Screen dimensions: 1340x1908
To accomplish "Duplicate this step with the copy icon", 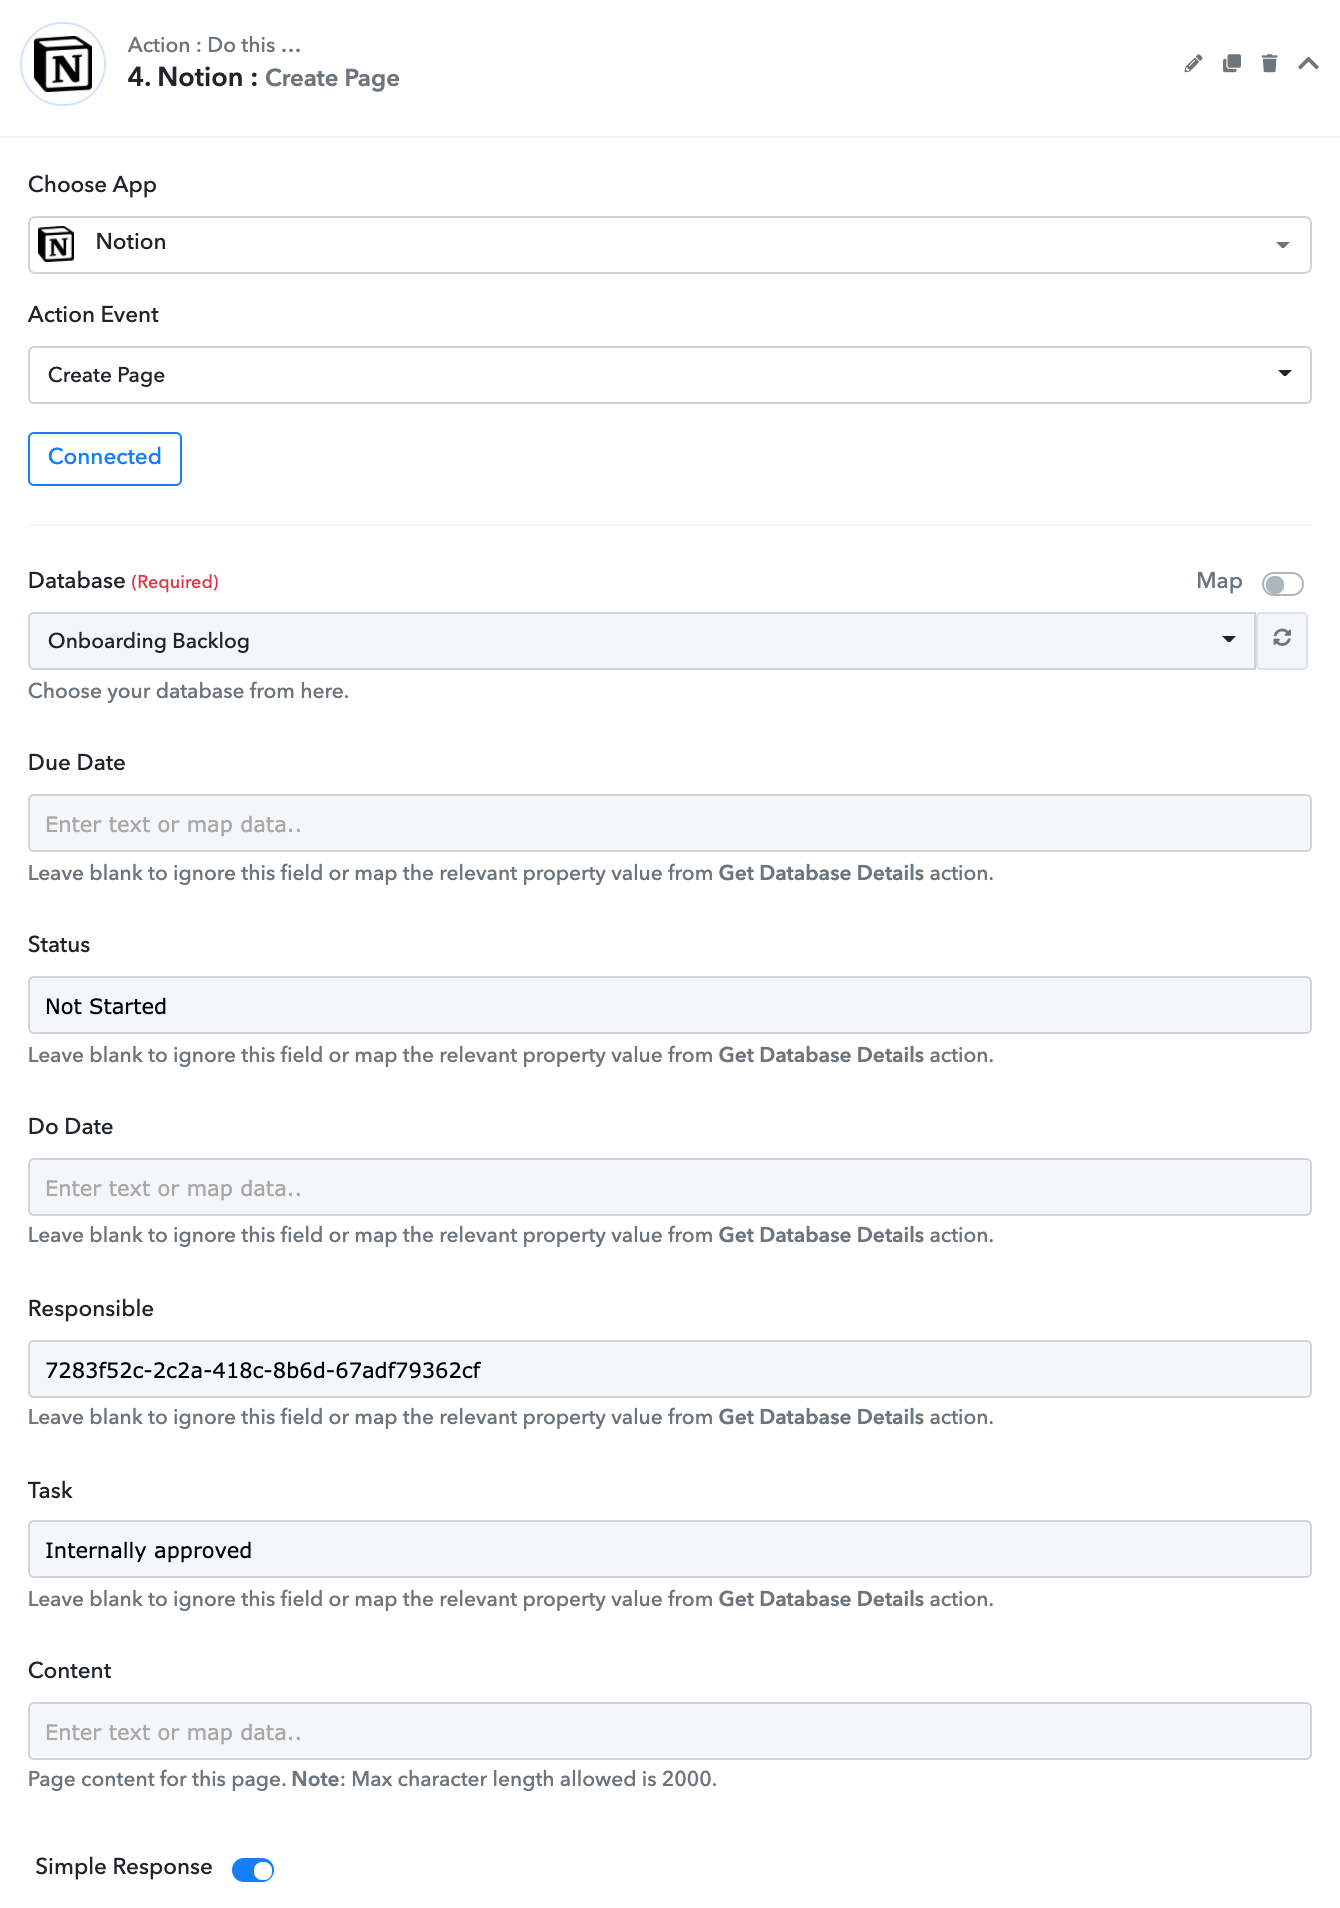I will pos(1232,64).
